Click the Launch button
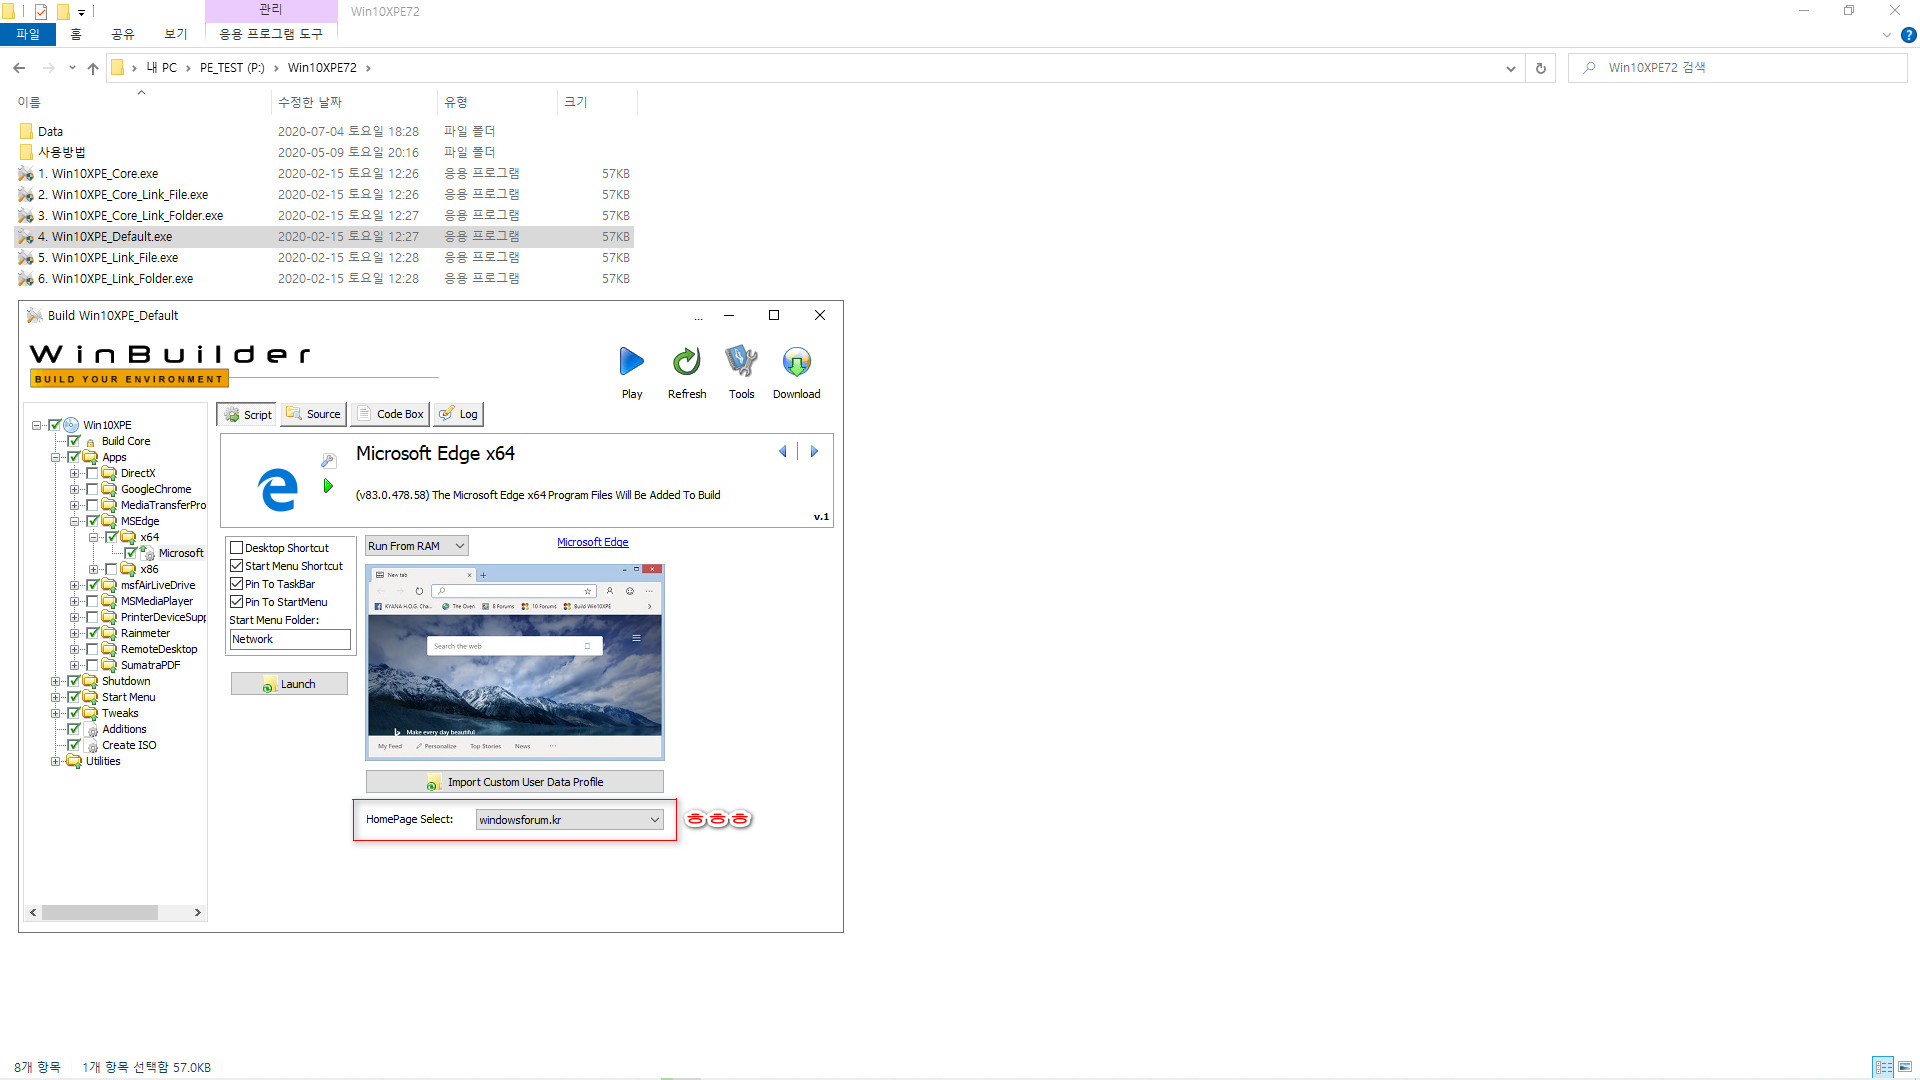Image resolution: width=1920 pixels, height=1080 pixels. tap(289, 684)
